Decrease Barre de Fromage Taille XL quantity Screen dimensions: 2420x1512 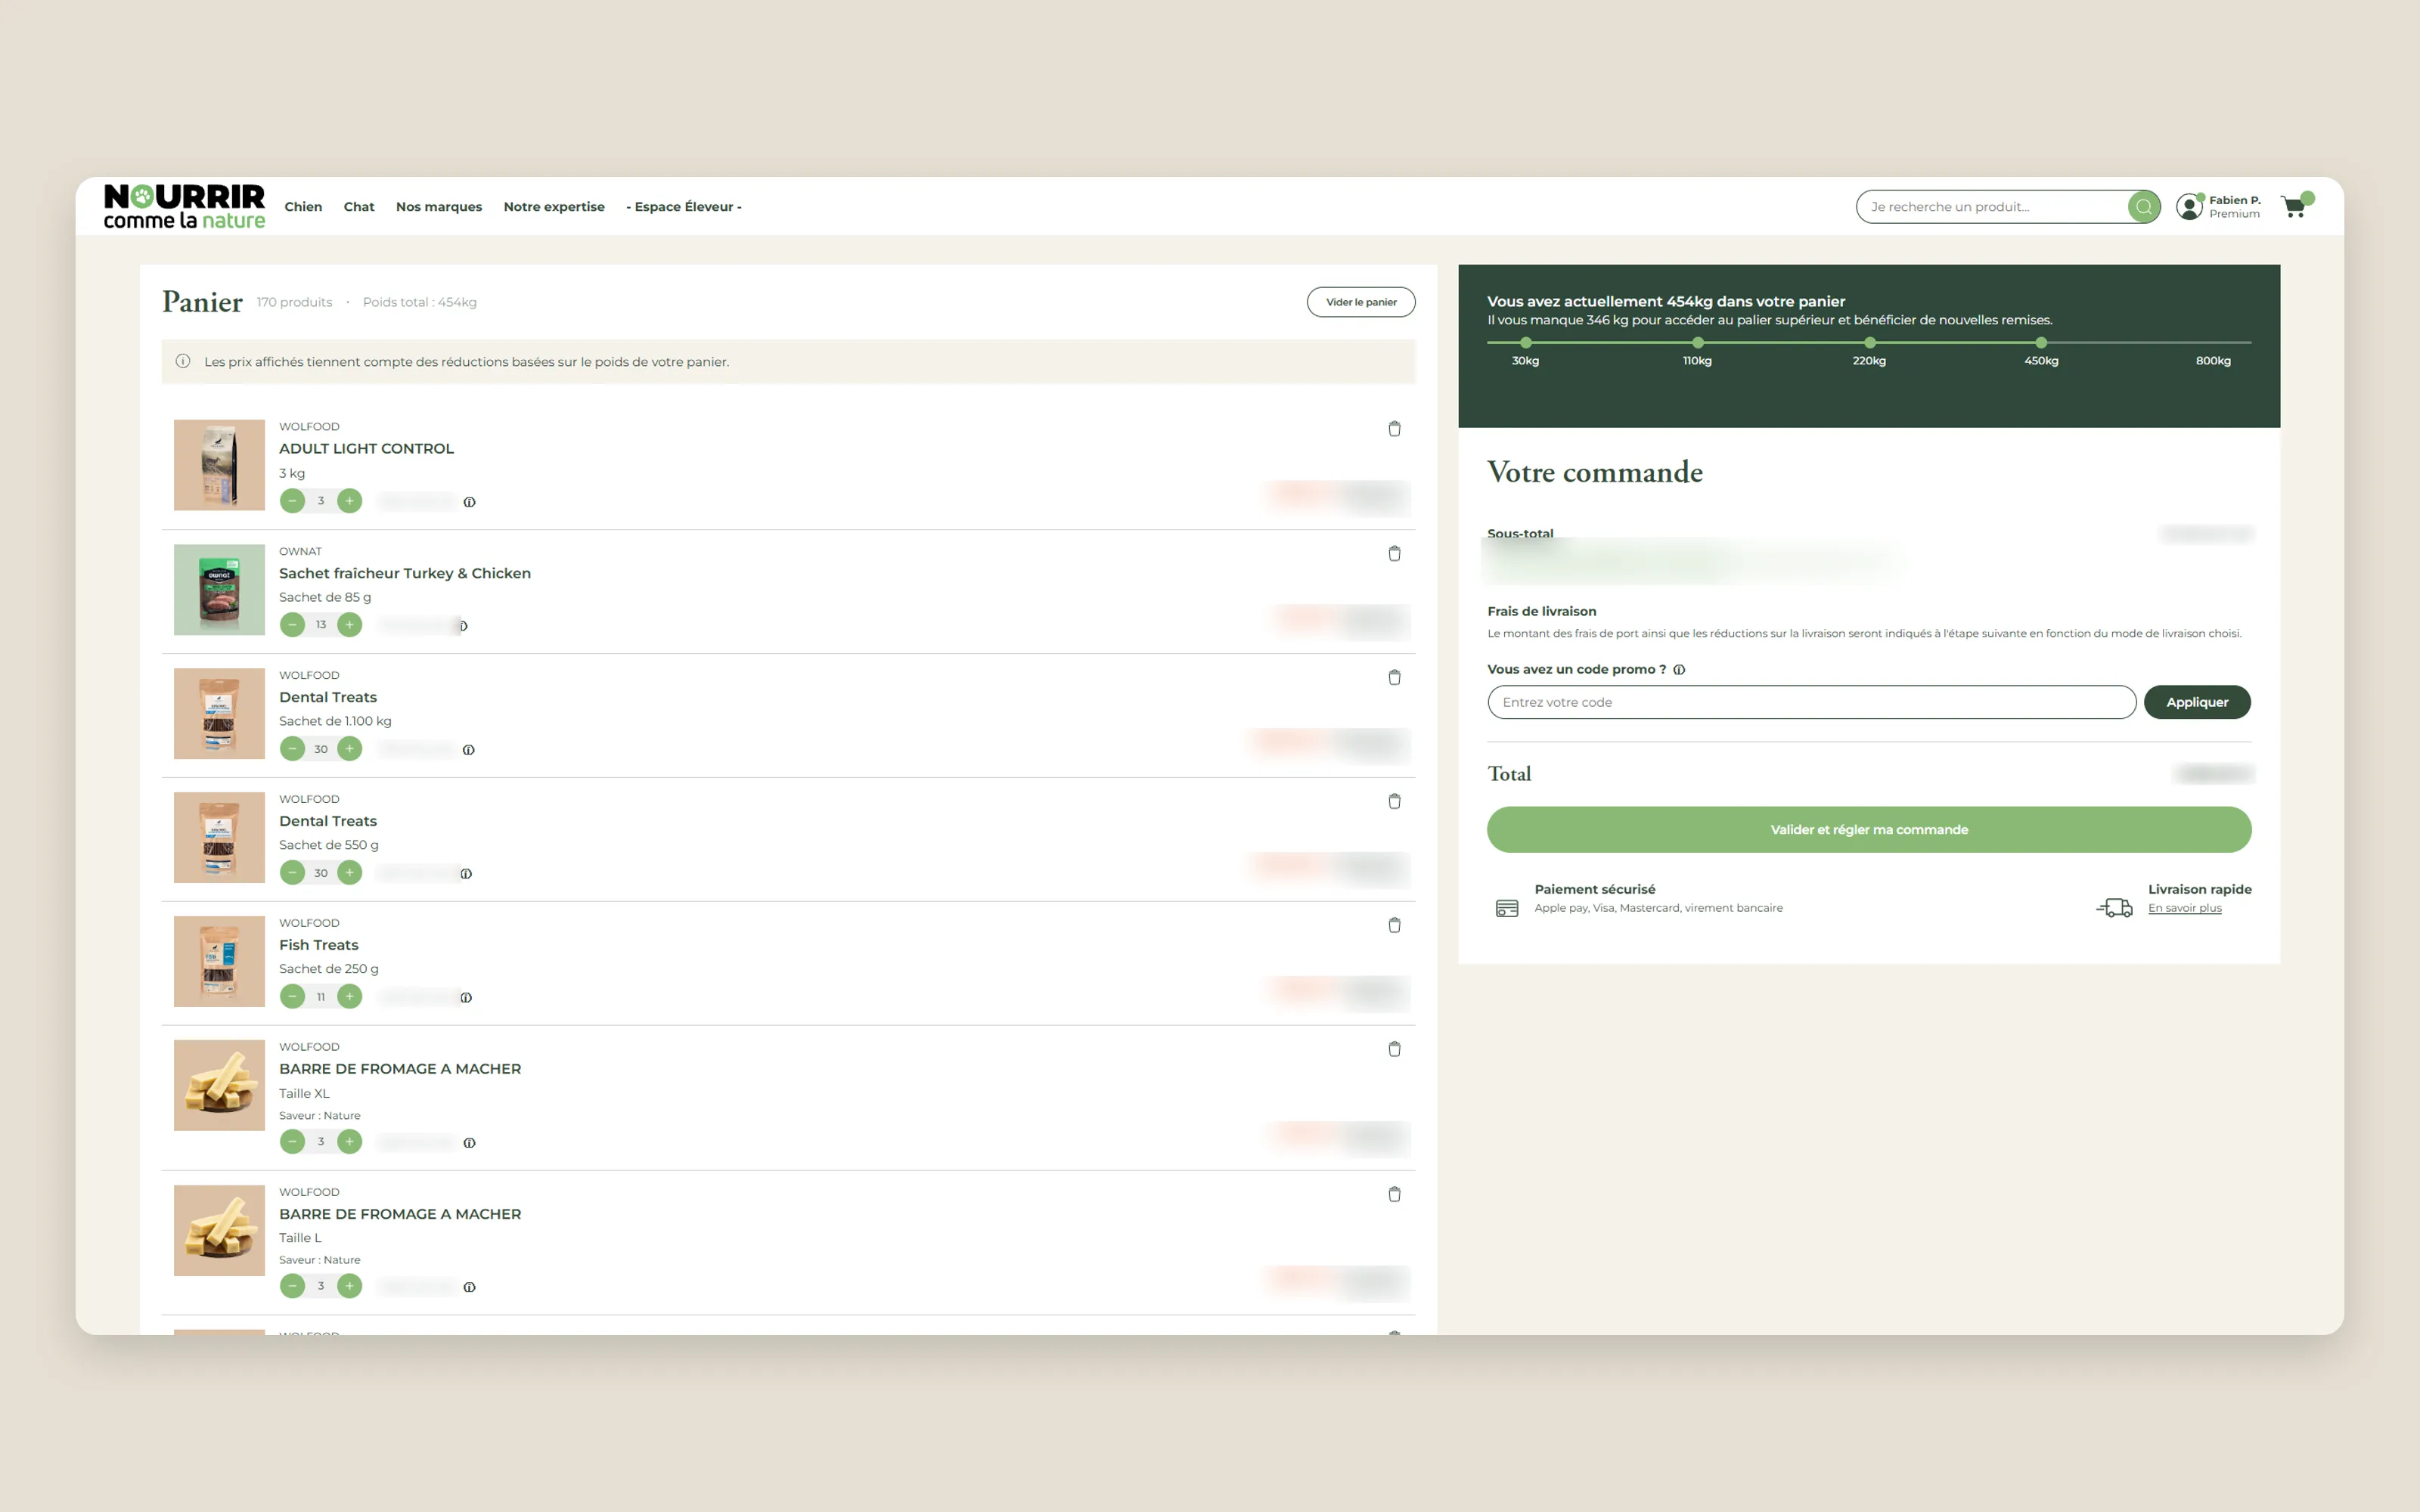(x=292, y=1141)
